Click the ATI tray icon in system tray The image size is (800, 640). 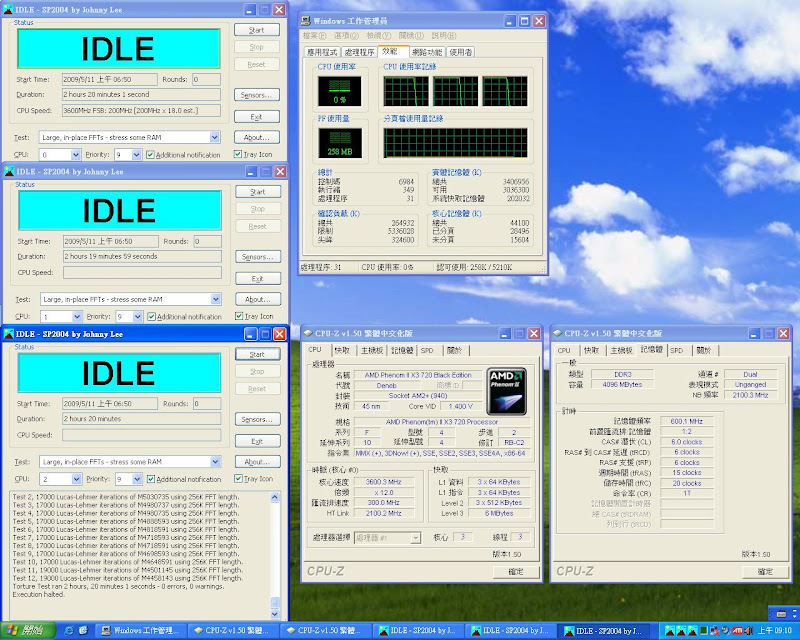(x=737, y=631)
